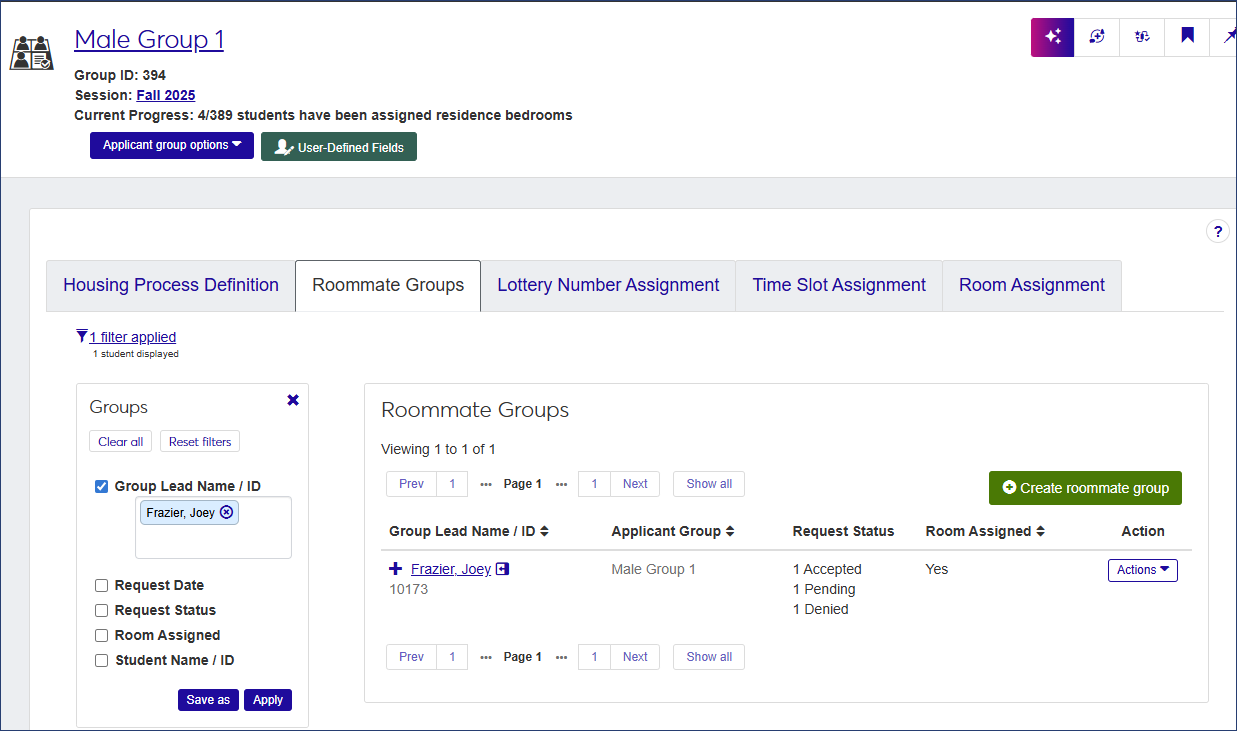Open the Actions dropdown for Frazier, Joey
This screenshot has width=1237, height=731.
[x=1142, y=570]
